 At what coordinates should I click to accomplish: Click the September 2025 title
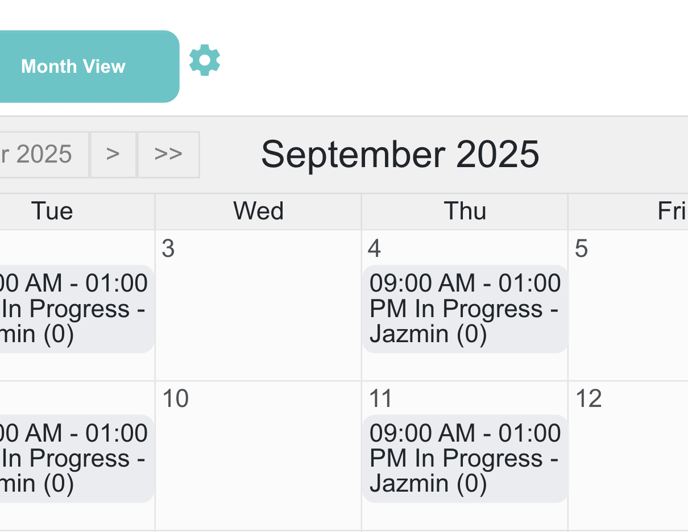[x=400, y=155]
